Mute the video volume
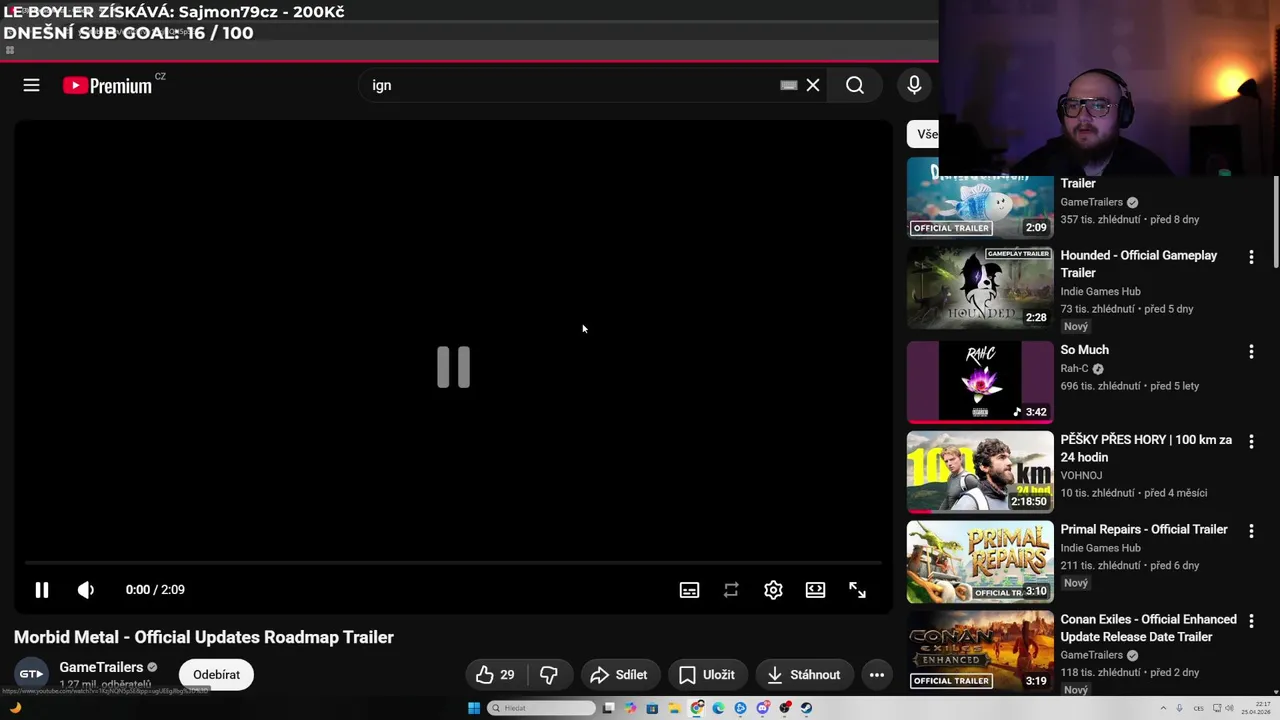Viewport: 1280px width, 720px height. (86, 590)
